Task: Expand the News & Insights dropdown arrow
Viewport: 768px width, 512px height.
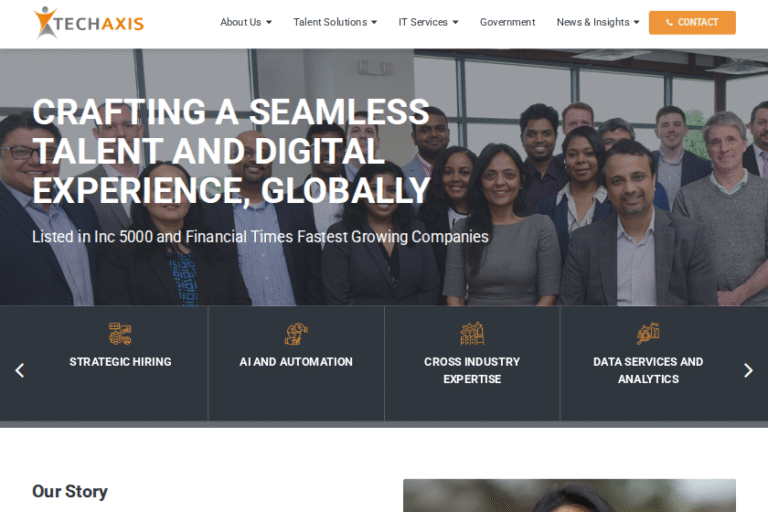Action: [636, 23]
